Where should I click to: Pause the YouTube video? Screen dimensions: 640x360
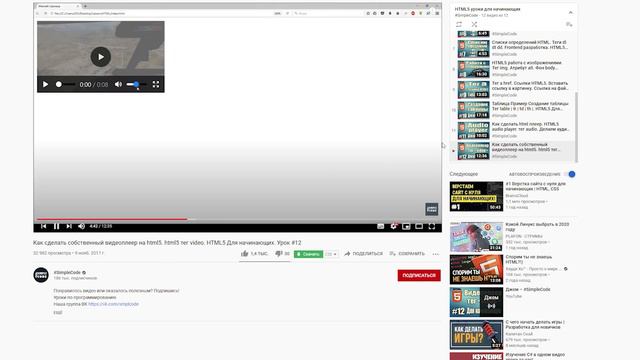[56, 226]
